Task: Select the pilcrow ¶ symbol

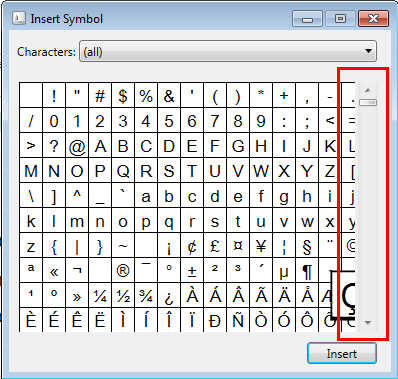Action: pyautogui.click(x=307, y=271)
